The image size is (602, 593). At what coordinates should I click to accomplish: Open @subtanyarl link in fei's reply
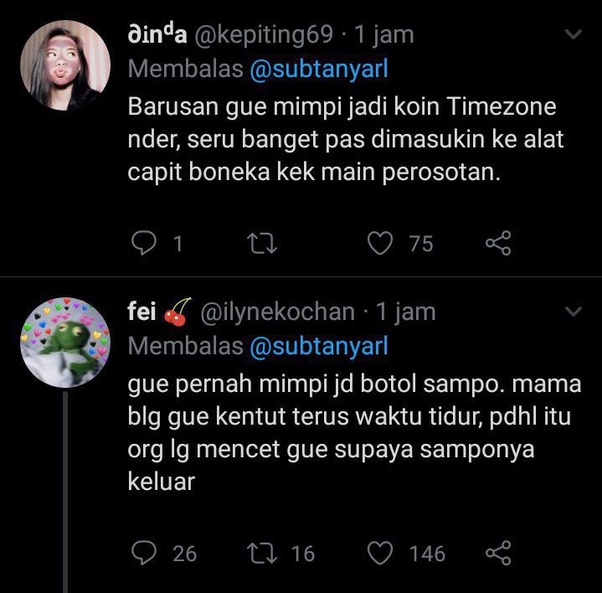(317, 347)
